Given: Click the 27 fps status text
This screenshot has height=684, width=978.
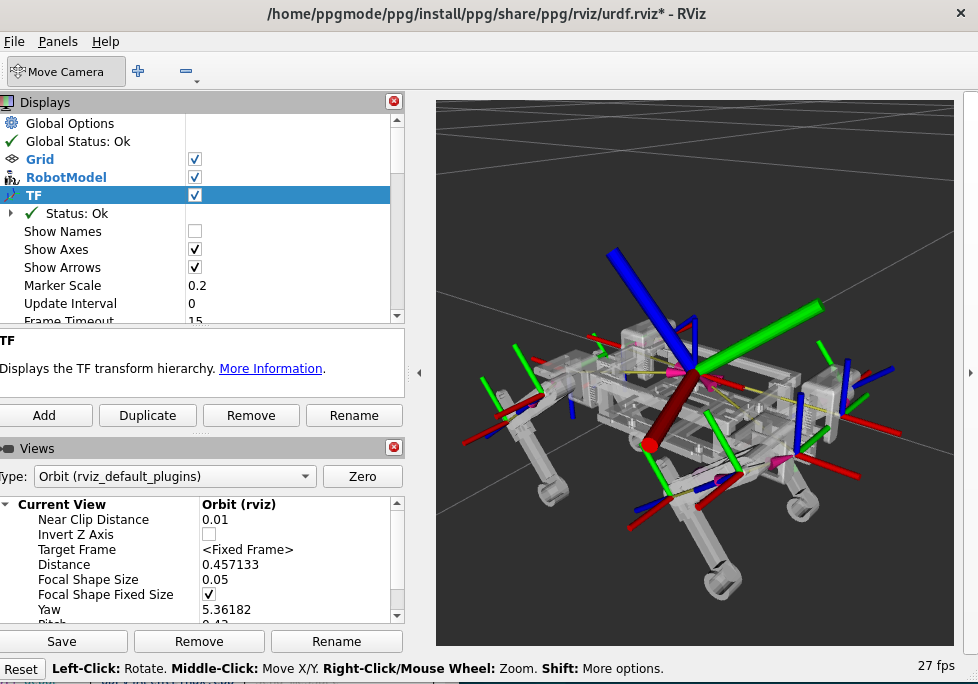Looking at the screenshot, I should point(936,665).
